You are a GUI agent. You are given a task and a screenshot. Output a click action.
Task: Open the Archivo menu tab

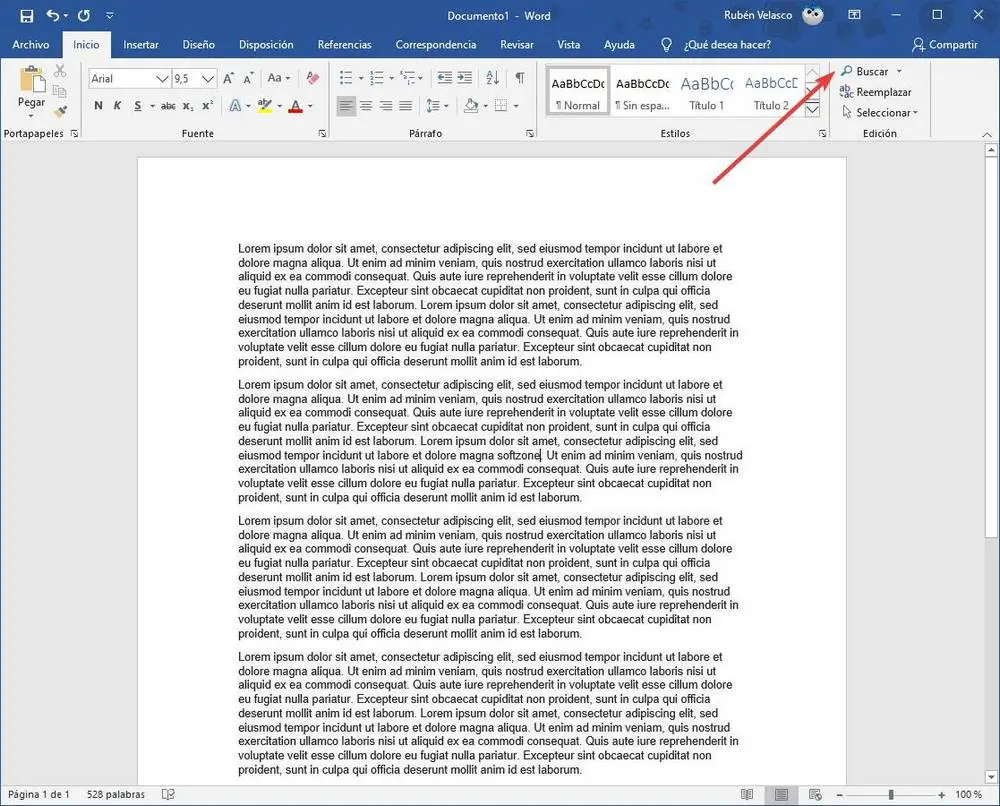[31, 45]
